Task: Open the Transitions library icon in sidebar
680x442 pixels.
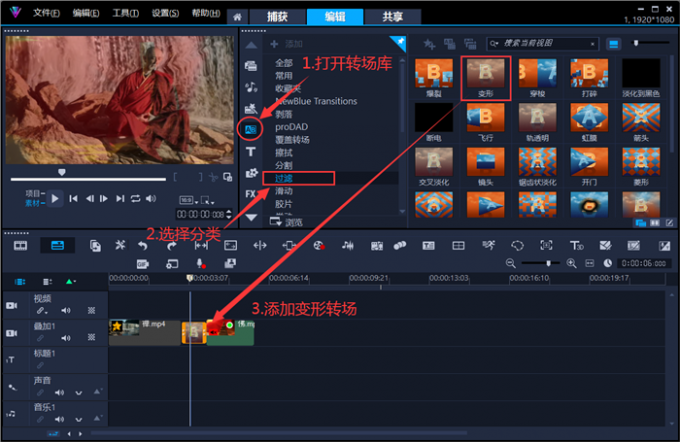Action: 250,130
